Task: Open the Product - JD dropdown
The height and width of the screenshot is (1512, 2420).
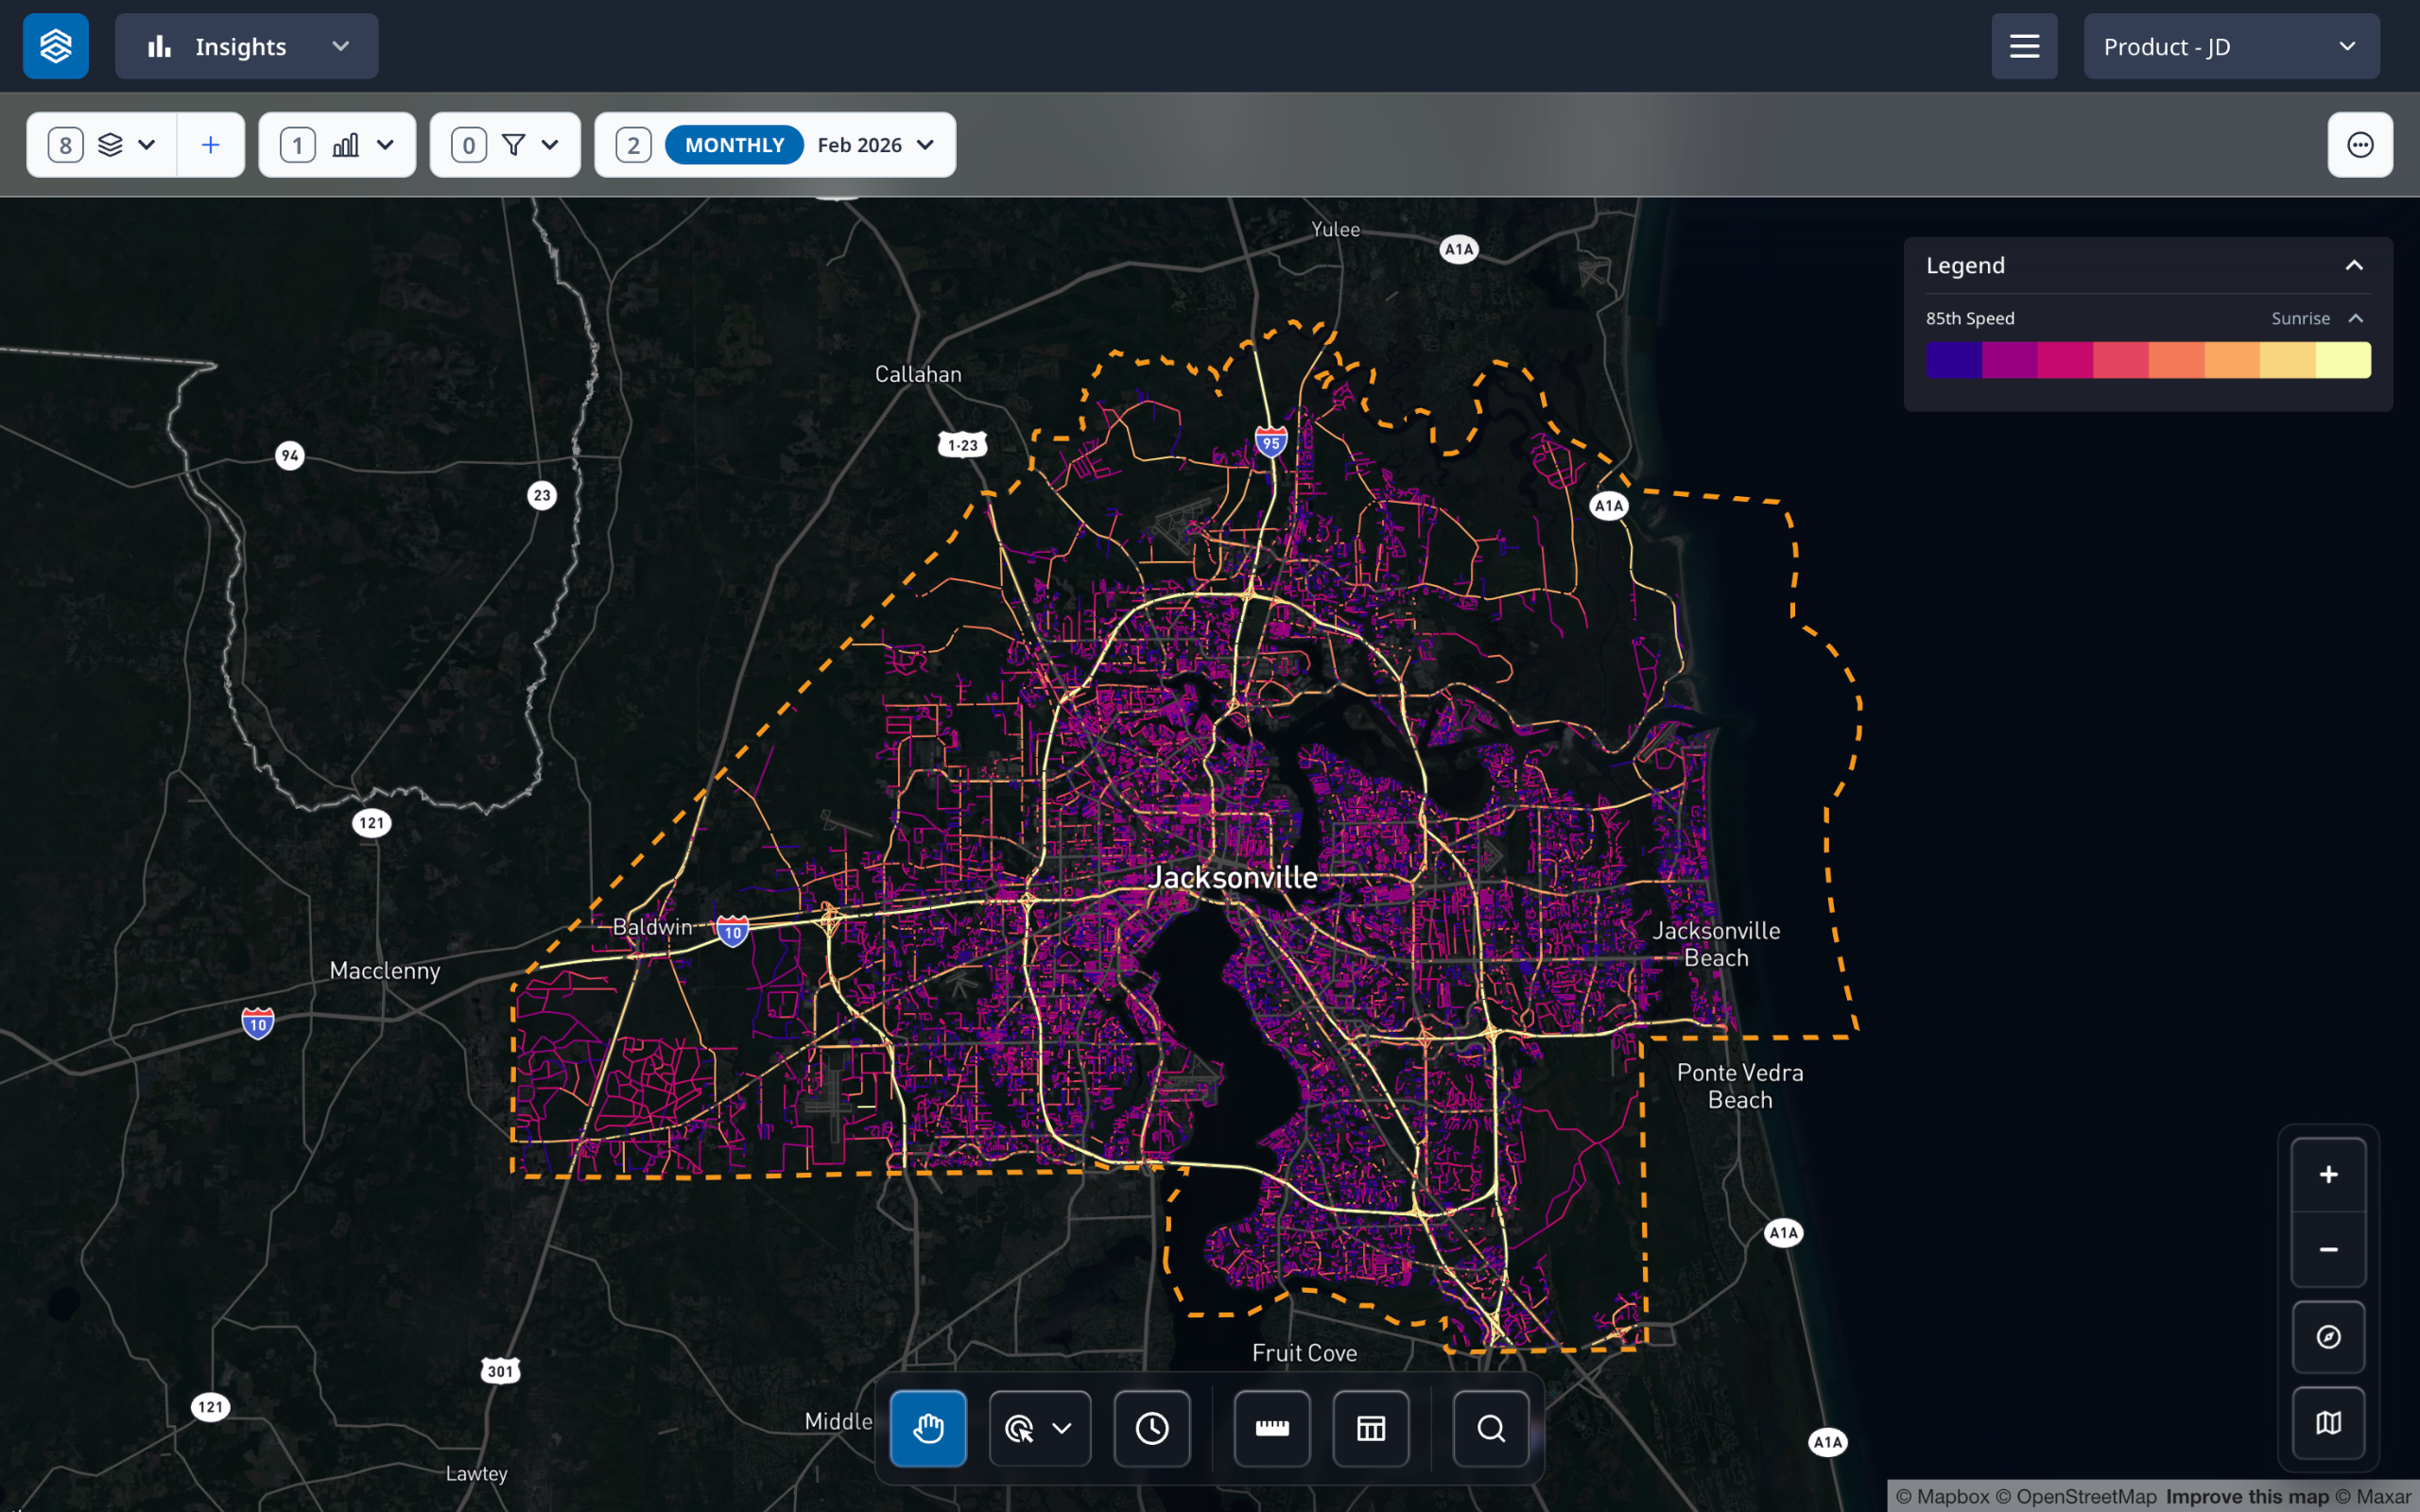Action: point(2230,46)
